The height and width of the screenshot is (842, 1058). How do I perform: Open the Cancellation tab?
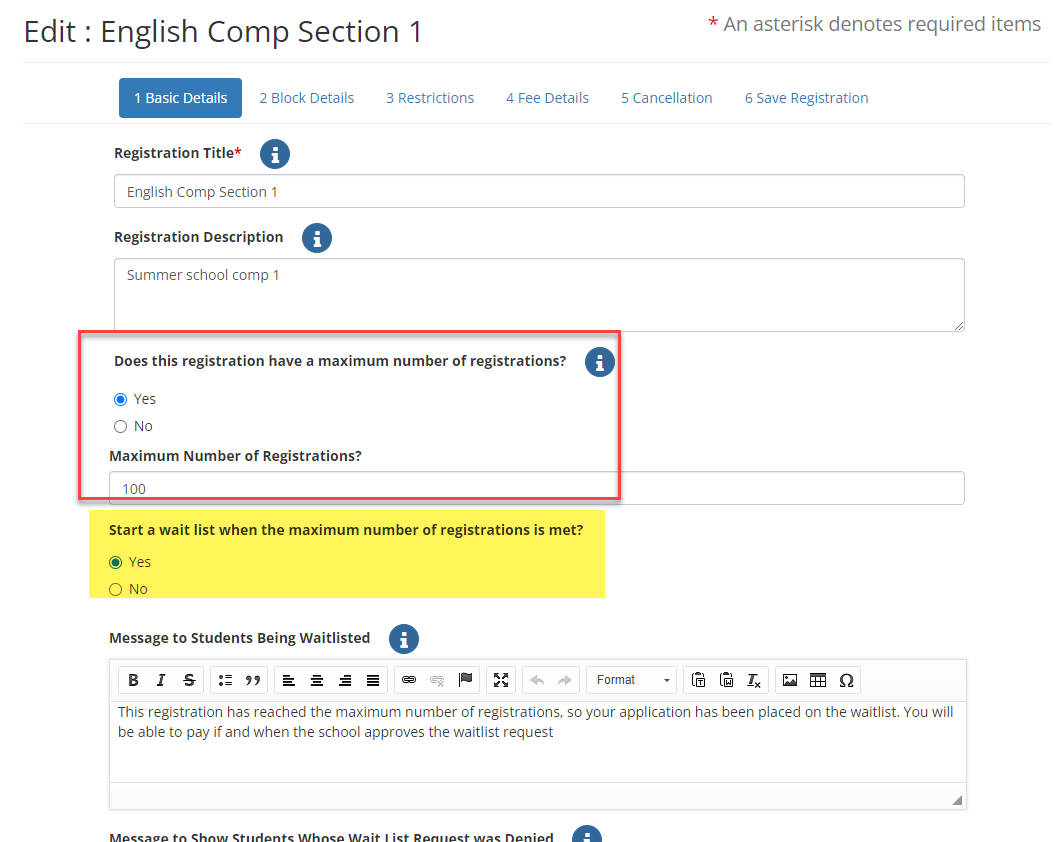[666, 97]
